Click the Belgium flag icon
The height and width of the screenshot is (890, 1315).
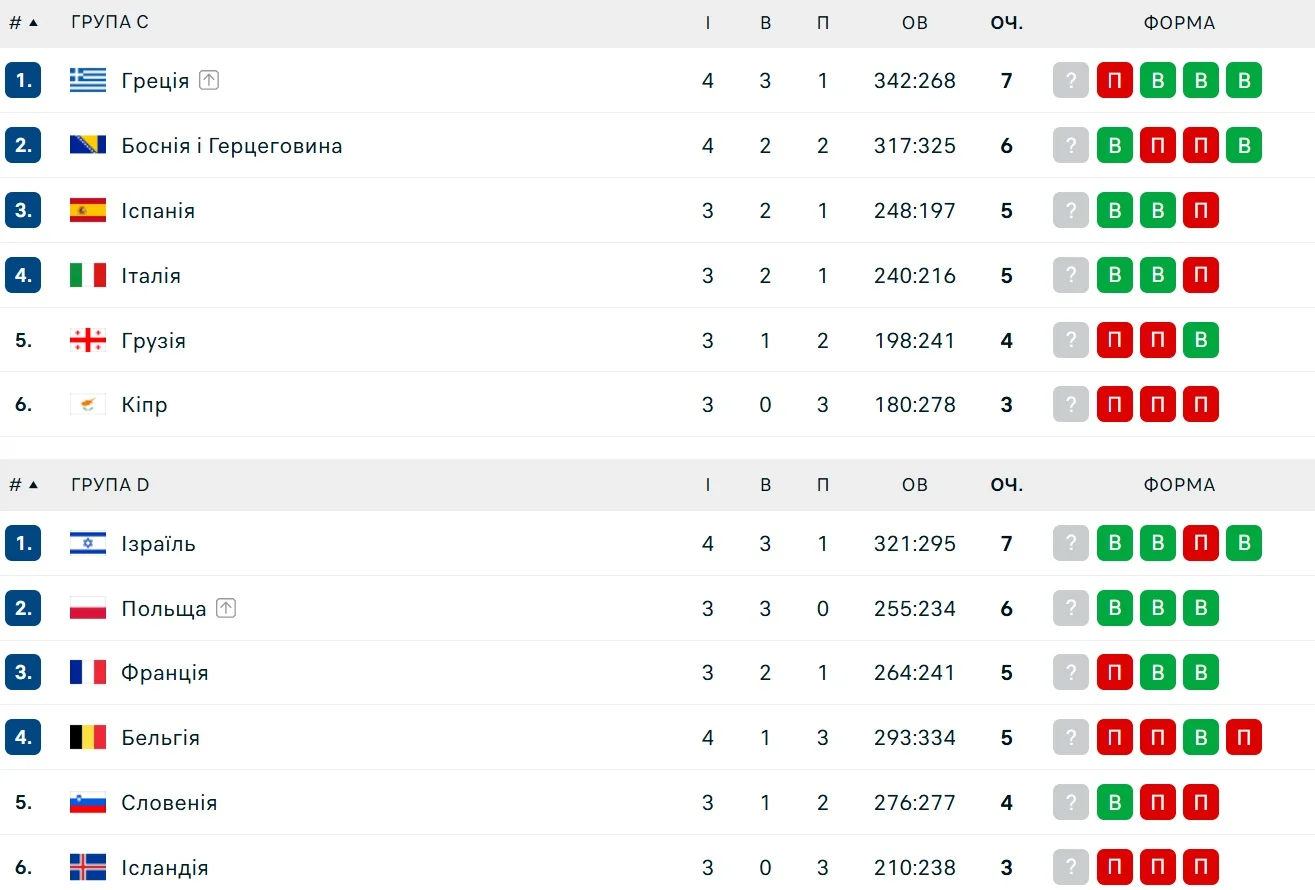[x=88, y=737]
